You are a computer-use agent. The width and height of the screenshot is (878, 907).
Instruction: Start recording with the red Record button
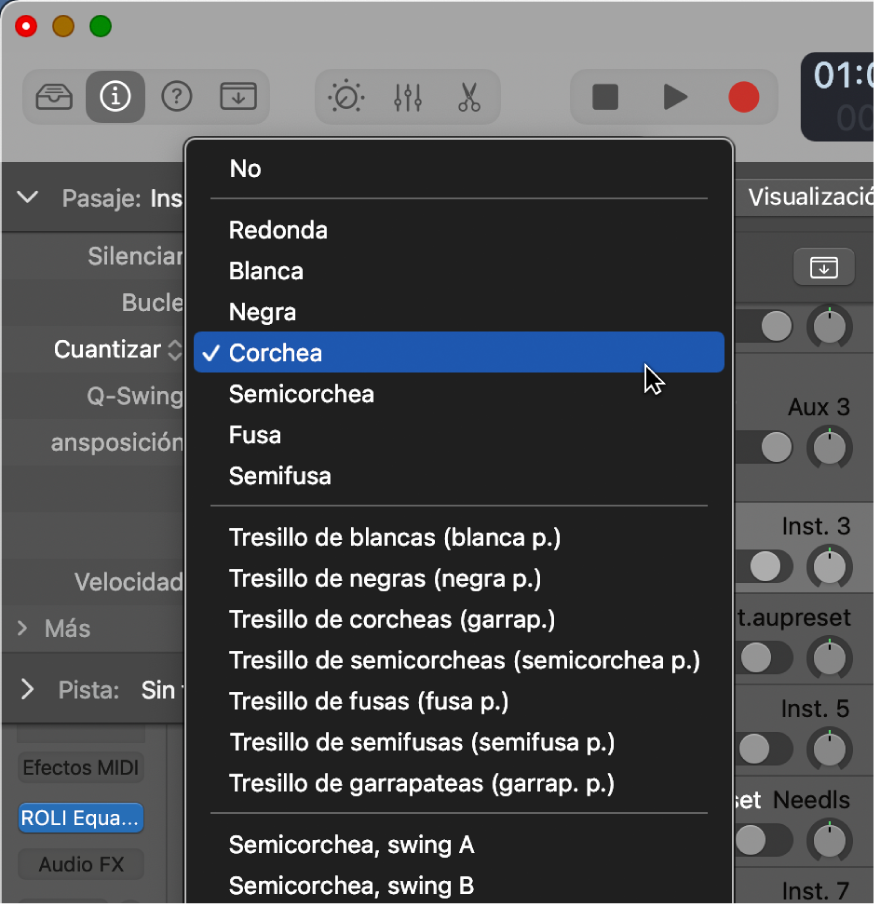pos(743,97)
